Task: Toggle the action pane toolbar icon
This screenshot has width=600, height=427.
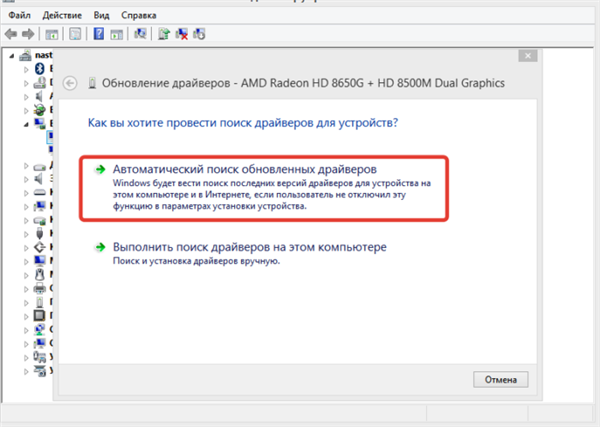Action: [x=116, y=34]
